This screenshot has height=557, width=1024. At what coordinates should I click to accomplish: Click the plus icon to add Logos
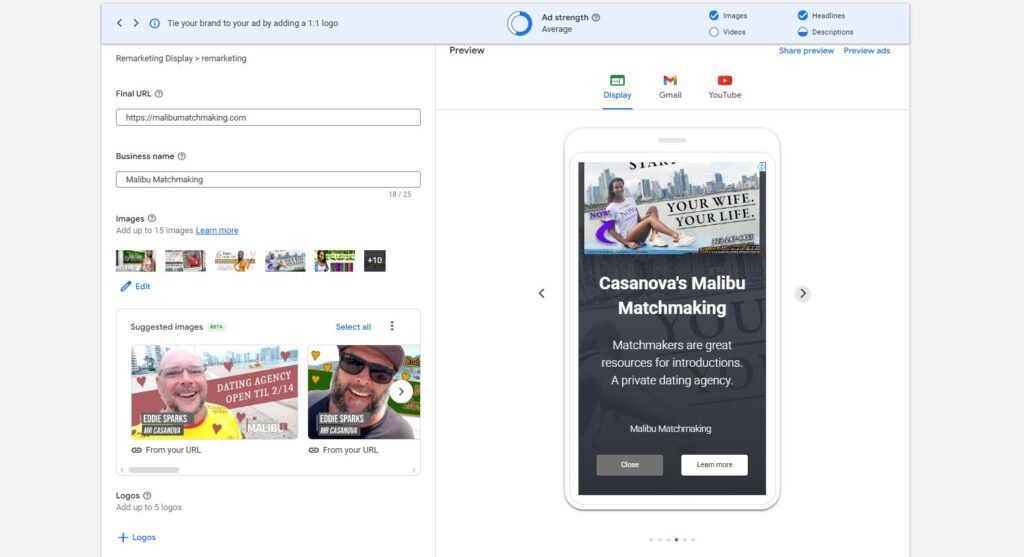tap(123, 537)
